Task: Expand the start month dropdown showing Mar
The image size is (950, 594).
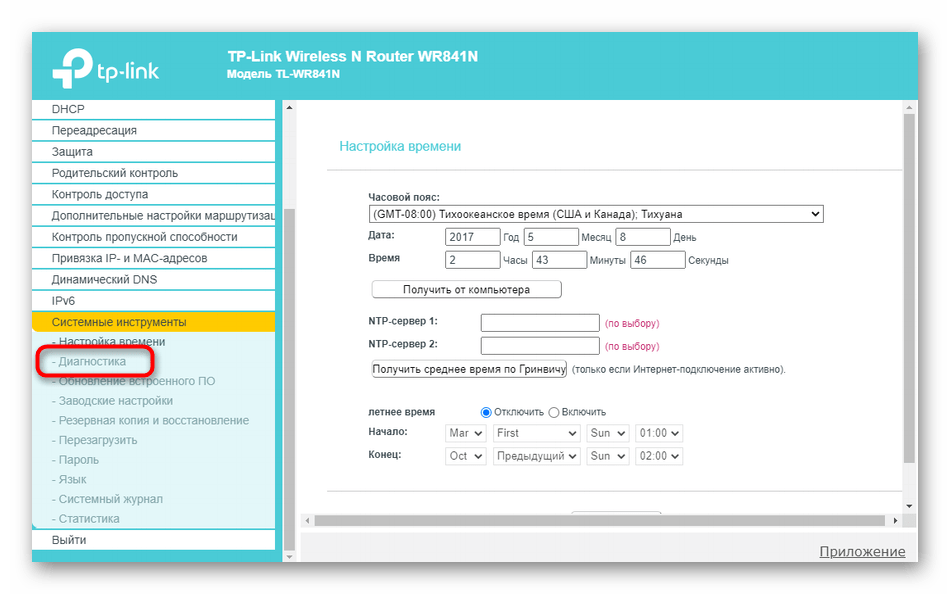Action: (466, 433)
